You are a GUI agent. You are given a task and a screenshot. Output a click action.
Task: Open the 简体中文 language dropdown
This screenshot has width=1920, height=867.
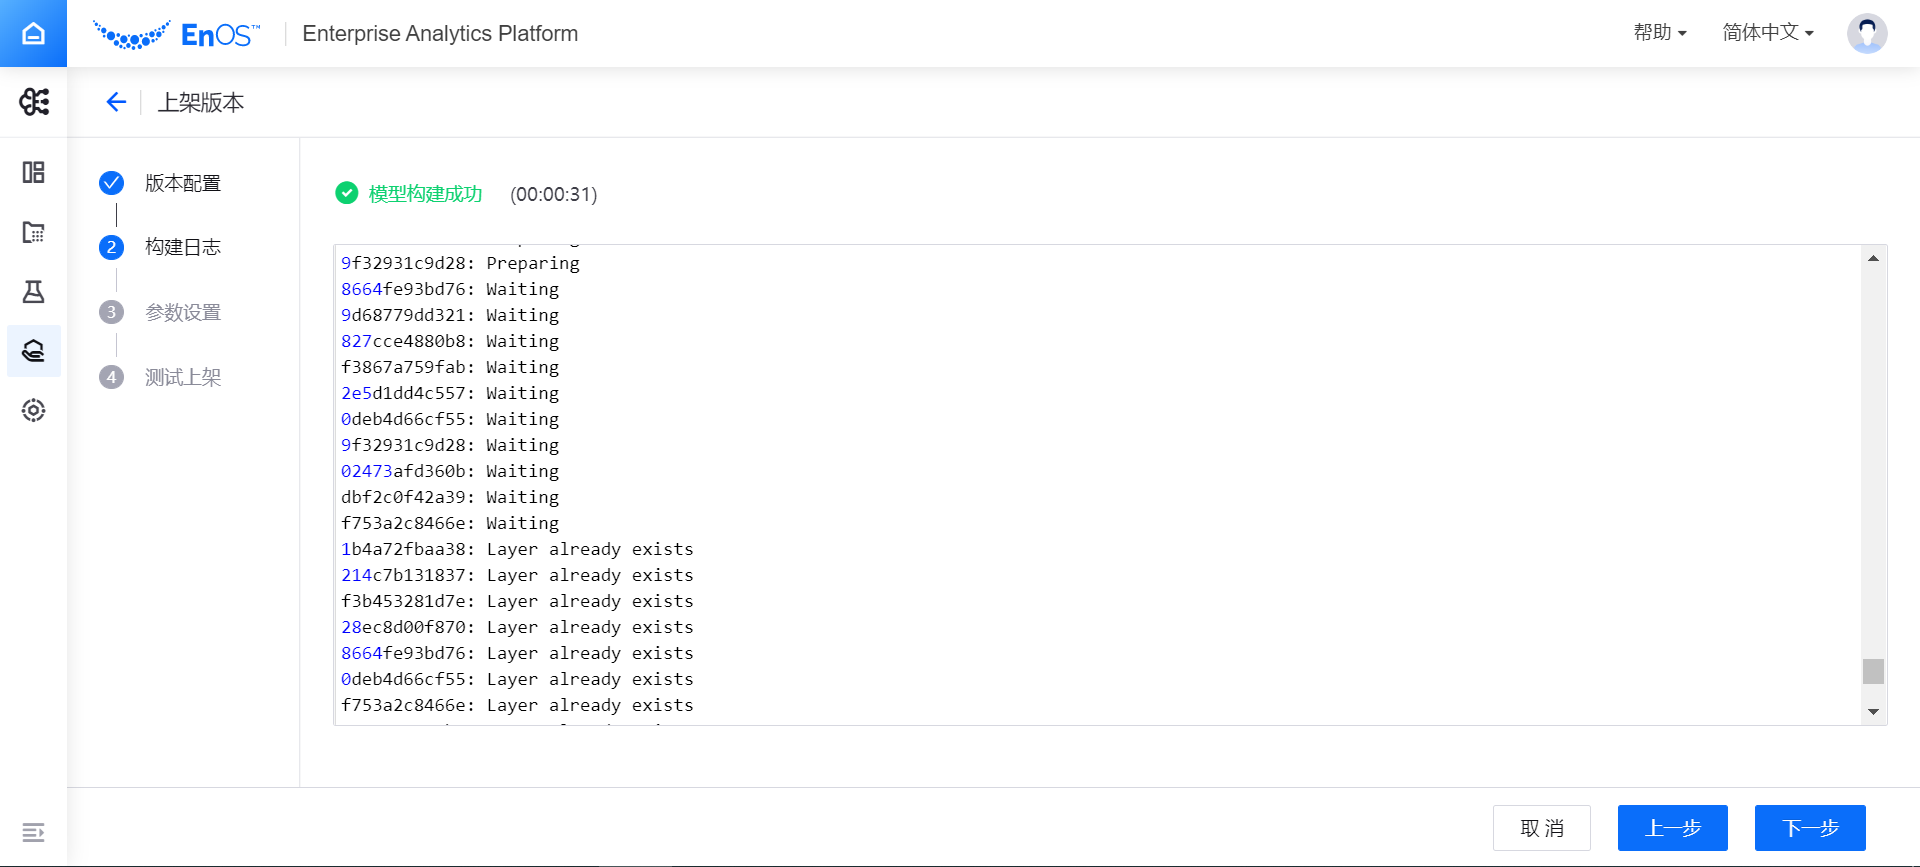click(1768, 33)
